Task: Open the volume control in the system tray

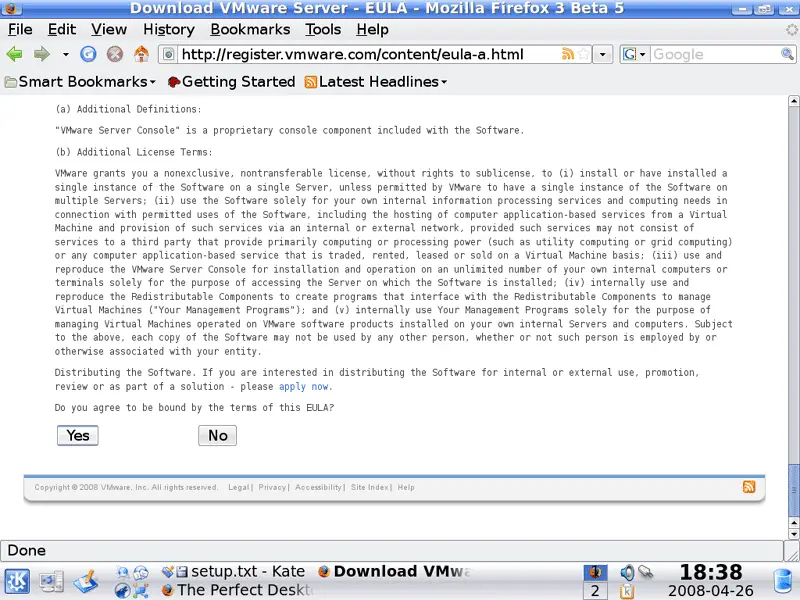Action: click(627, 572)
